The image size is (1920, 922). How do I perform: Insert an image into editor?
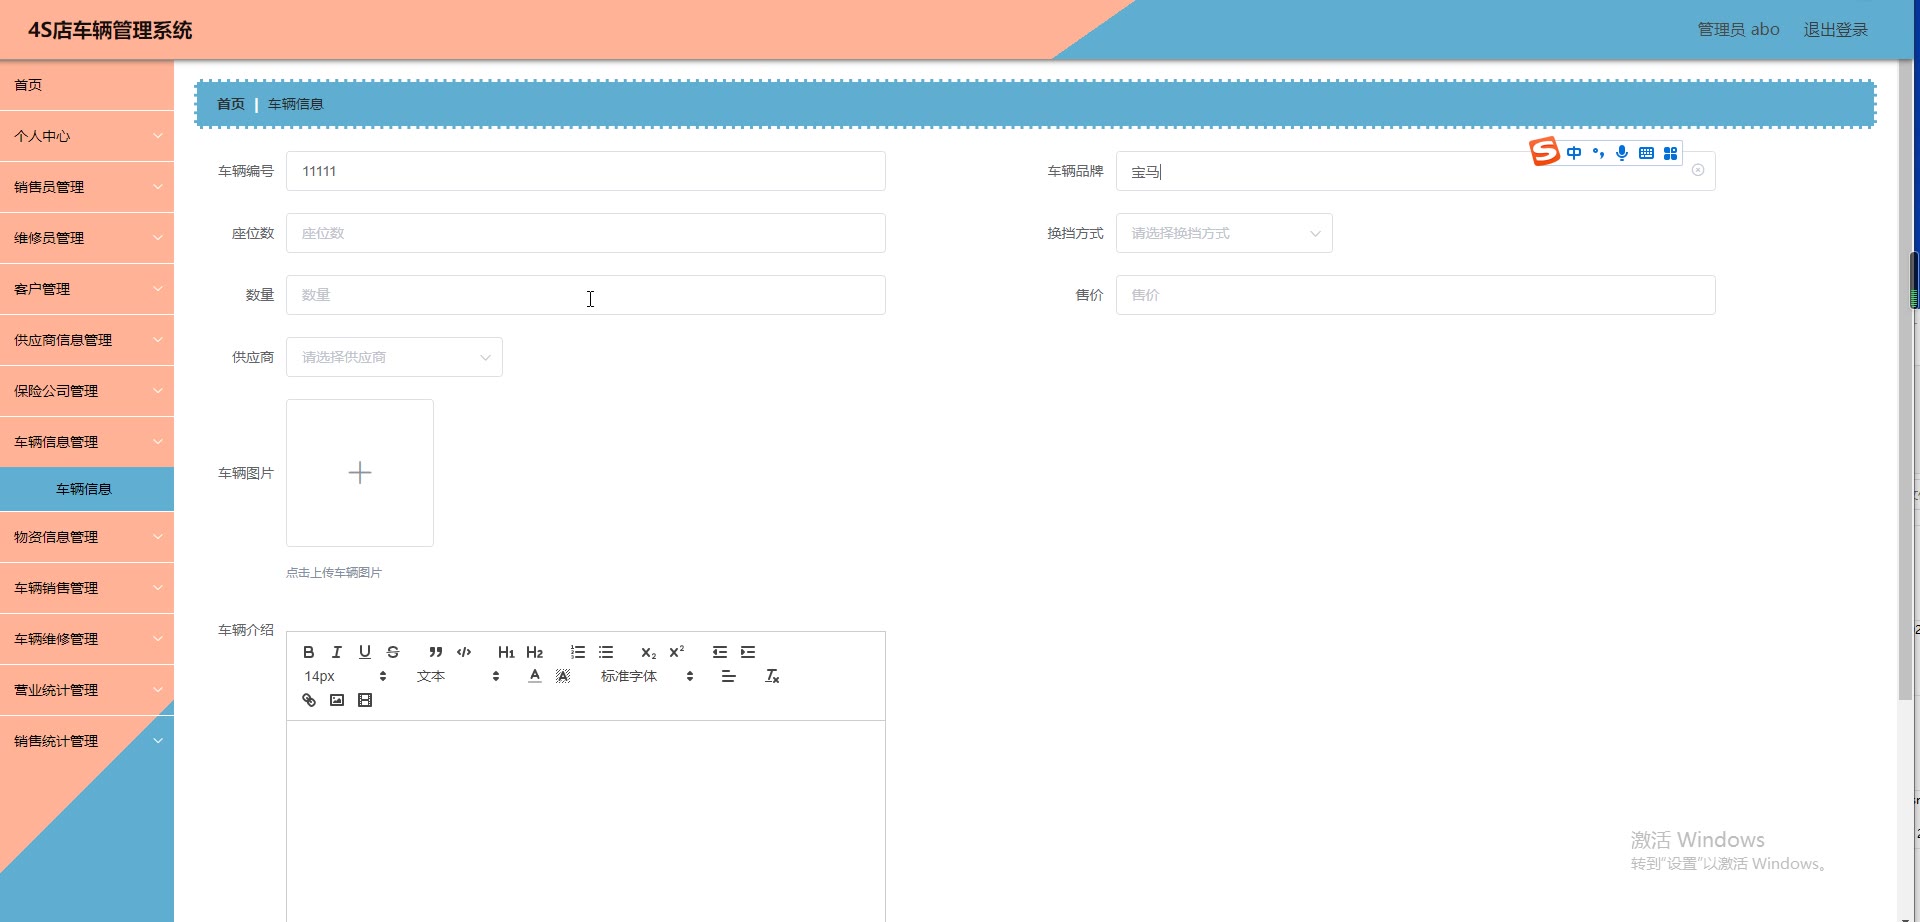[337, 700]
